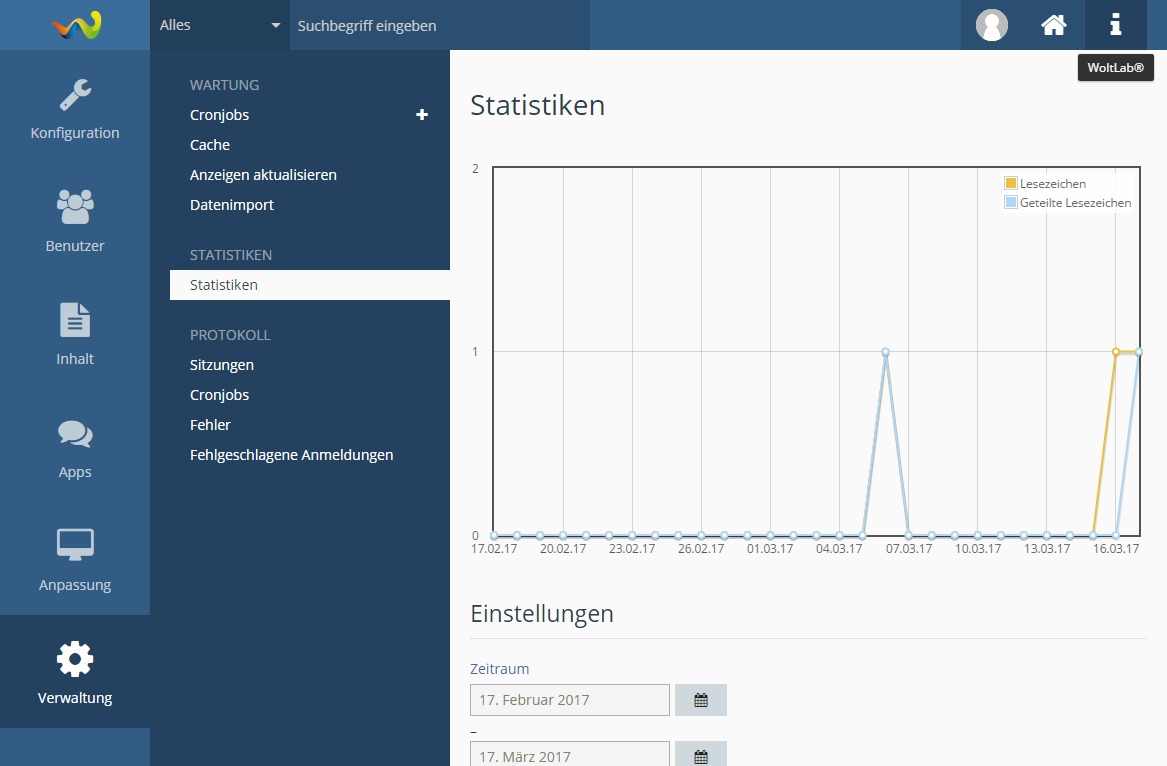Open the Konfiguration wrench section
The width and height of the screenshot is (1167, 766).
(75, 108)
